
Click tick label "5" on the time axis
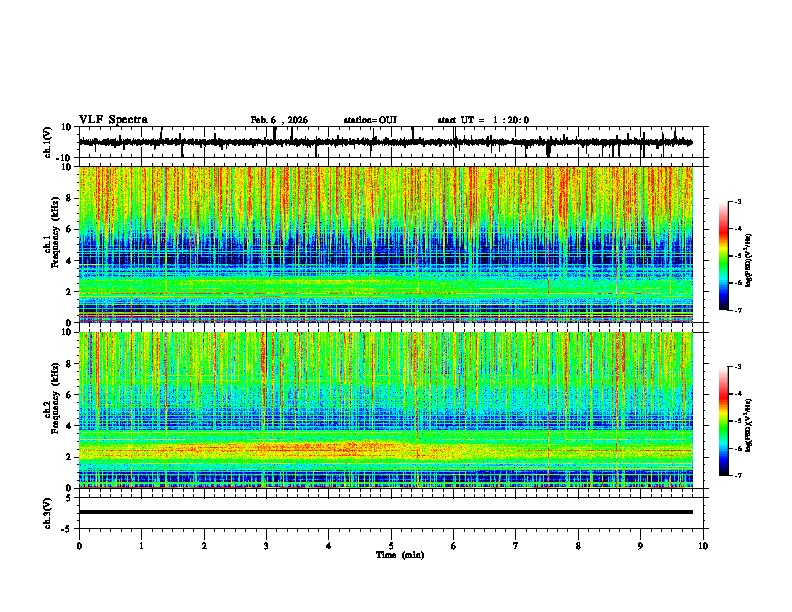[x=391, y=546]
